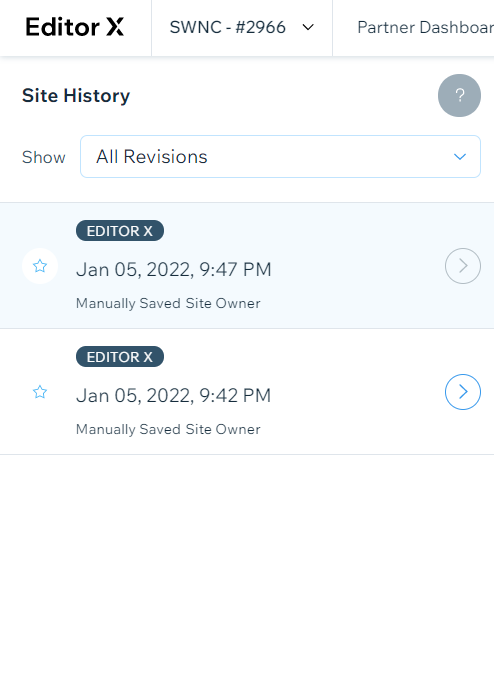Click the EDITOR X badge on second revision
The width and height of the screenshot is (494, 673).
(x=120, y=357)
